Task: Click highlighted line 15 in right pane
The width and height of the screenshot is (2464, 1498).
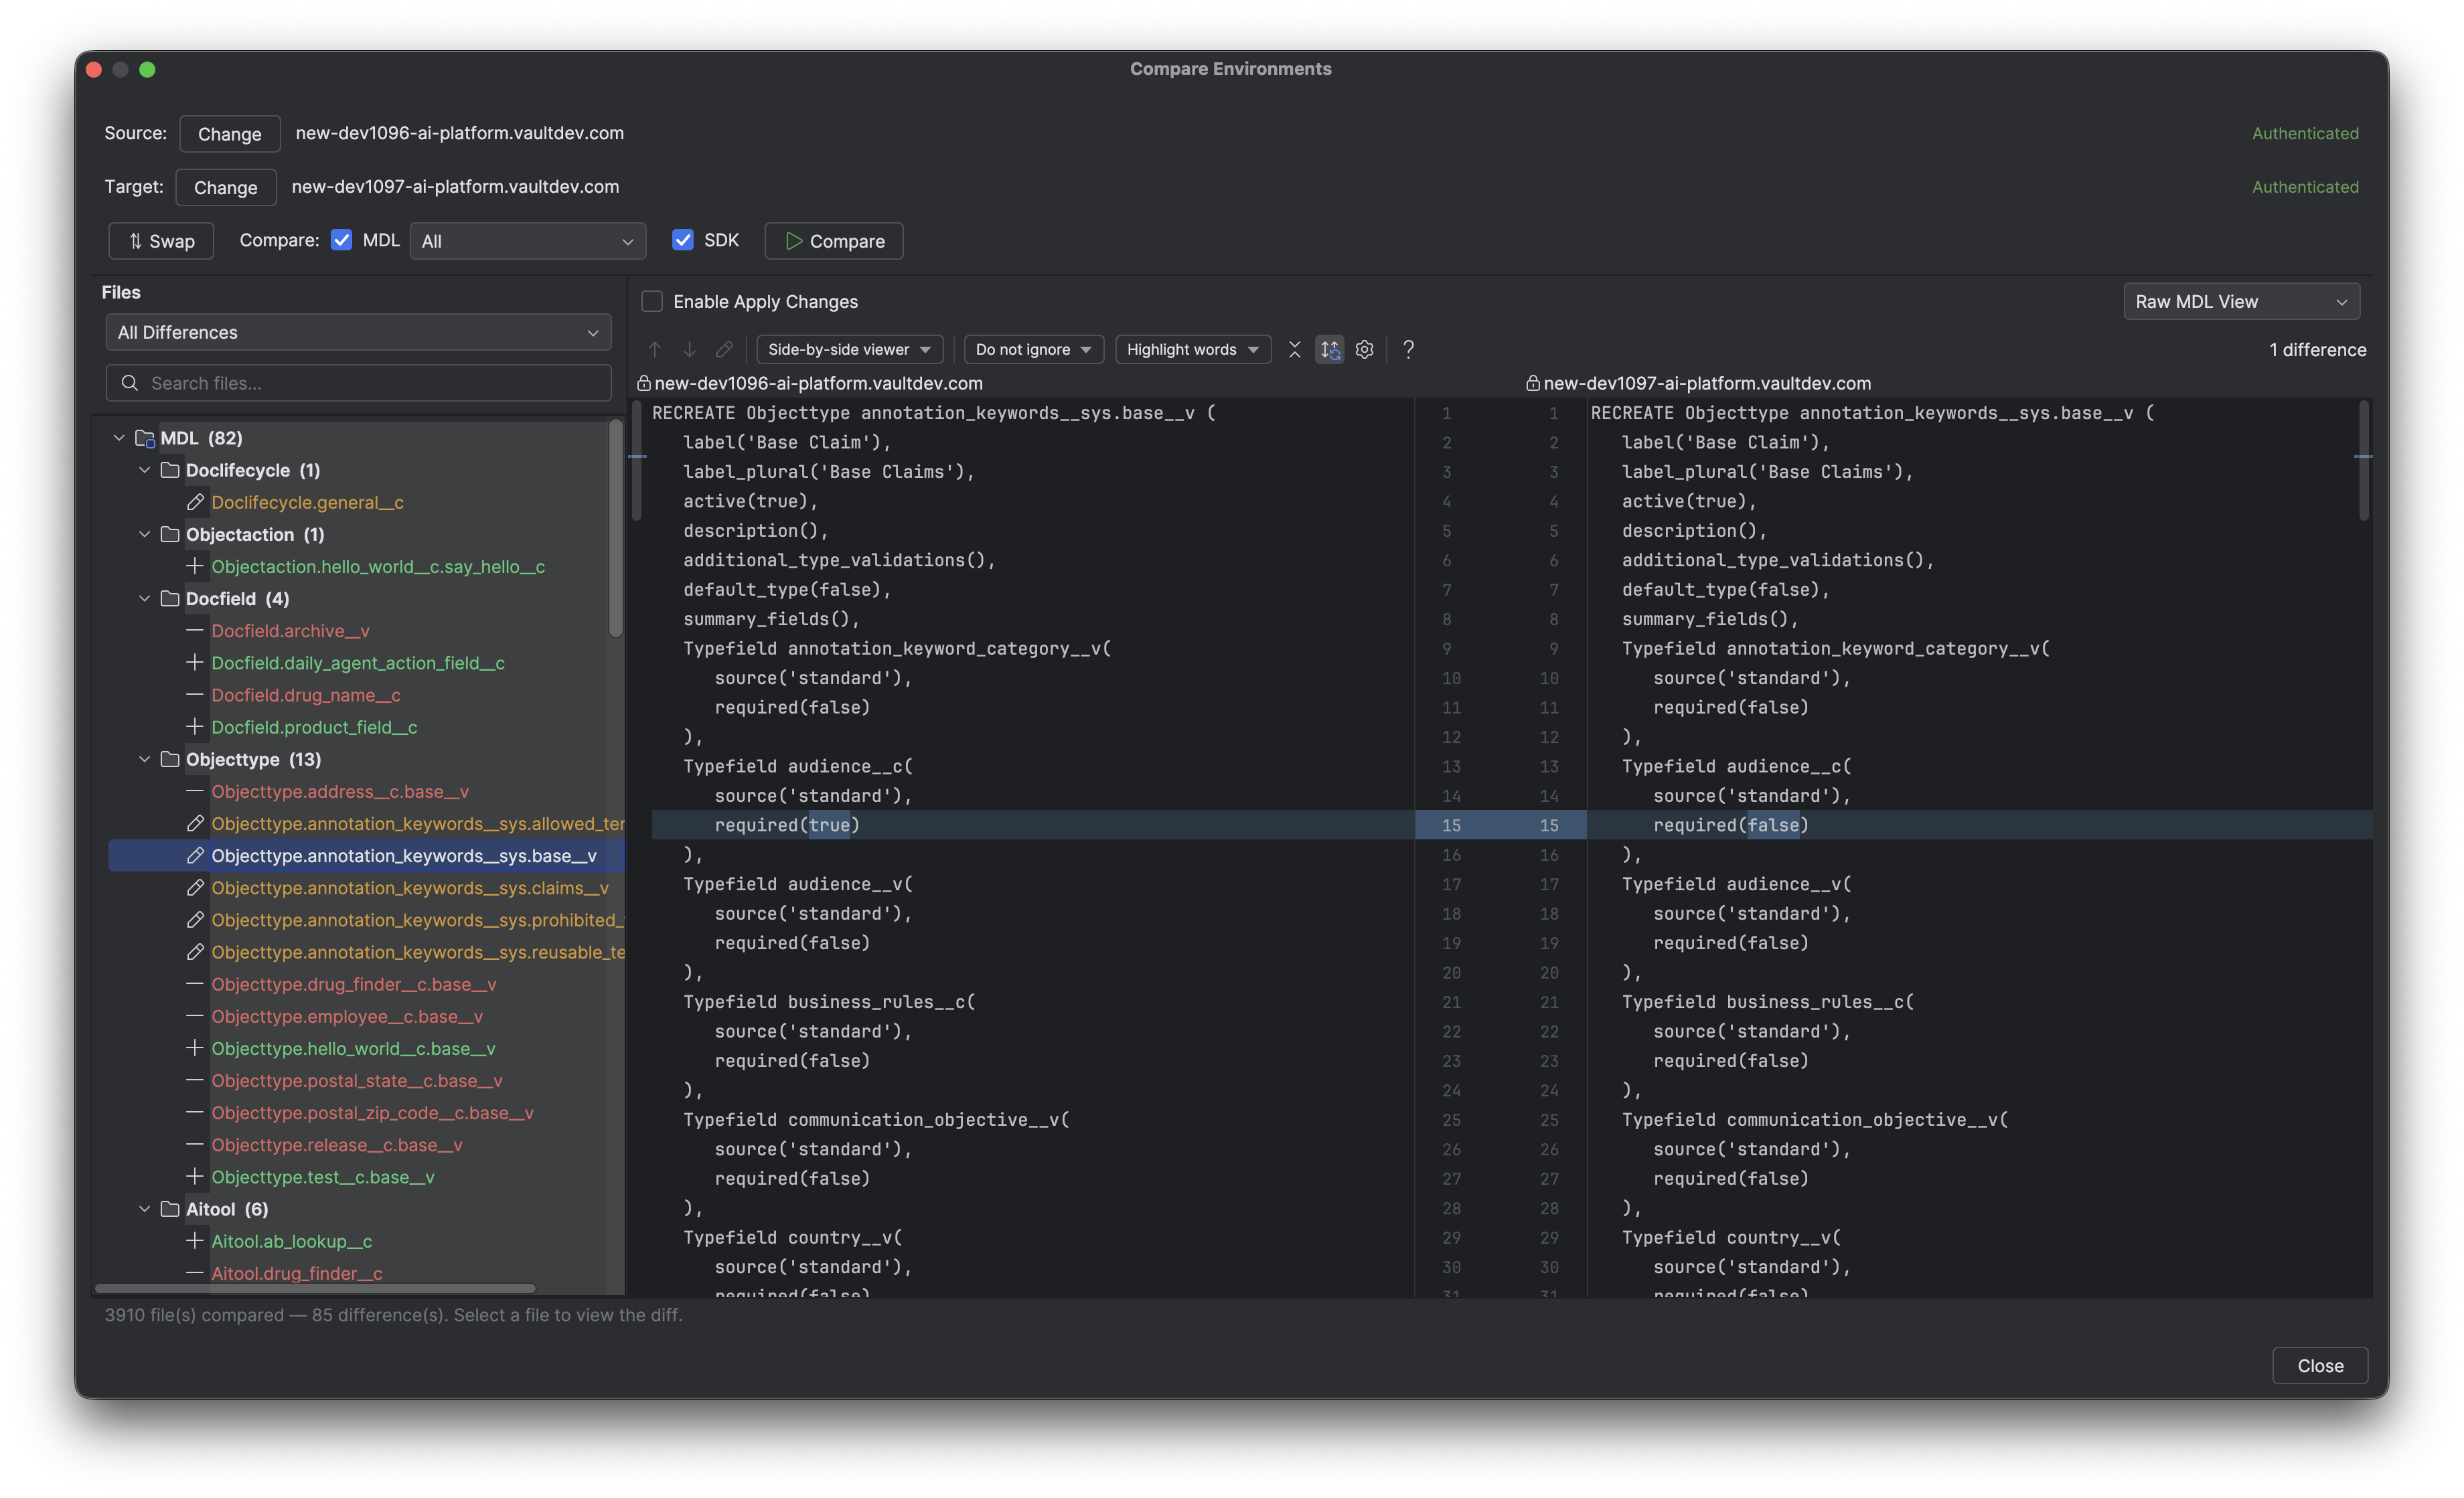Action: click(x=1979, y=825)
